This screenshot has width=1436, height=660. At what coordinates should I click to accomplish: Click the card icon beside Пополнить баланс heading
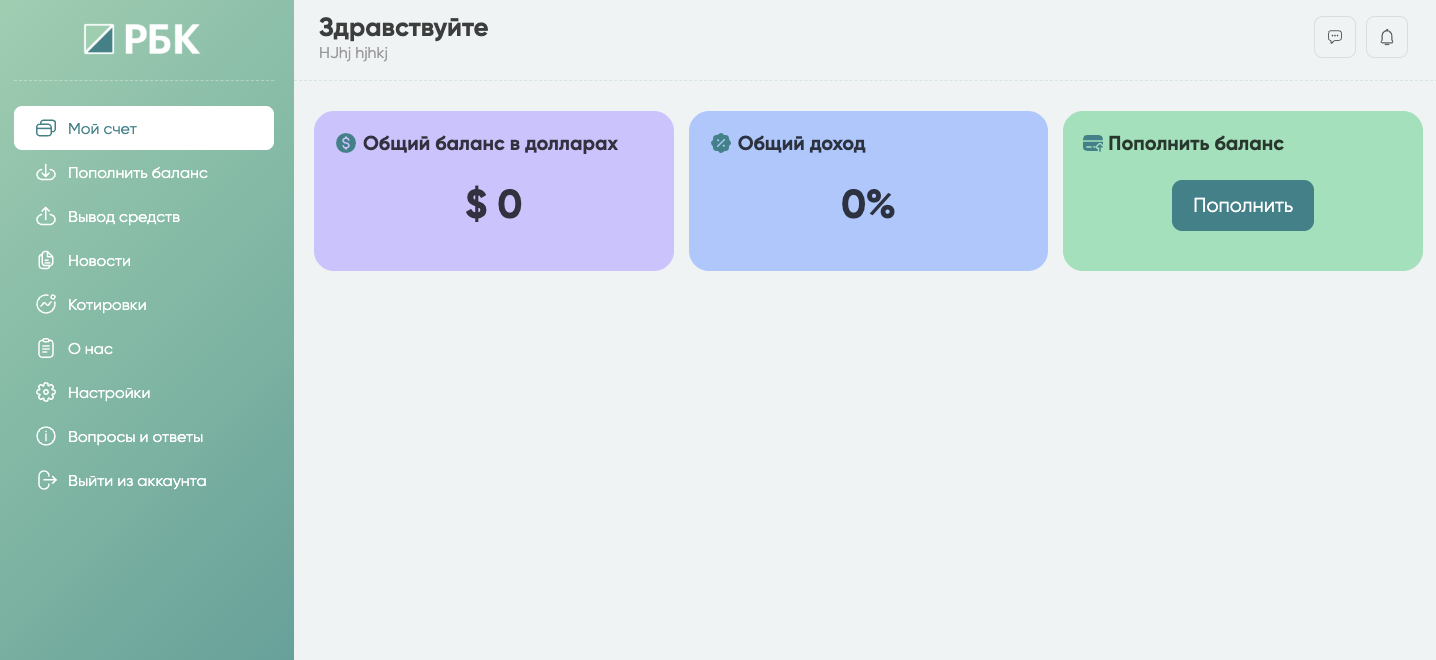1093,143
